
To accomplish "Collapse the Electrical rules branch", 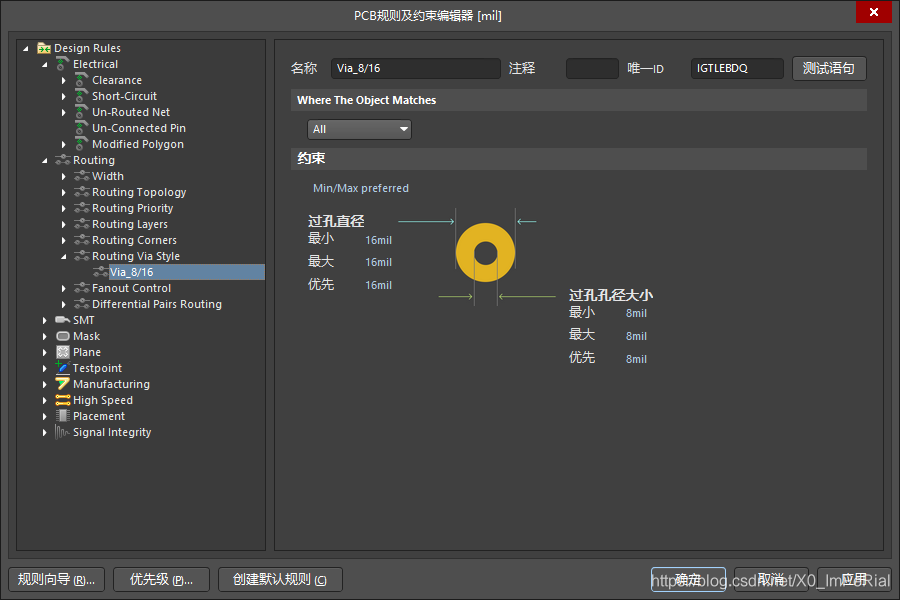I will pos(45,65).
